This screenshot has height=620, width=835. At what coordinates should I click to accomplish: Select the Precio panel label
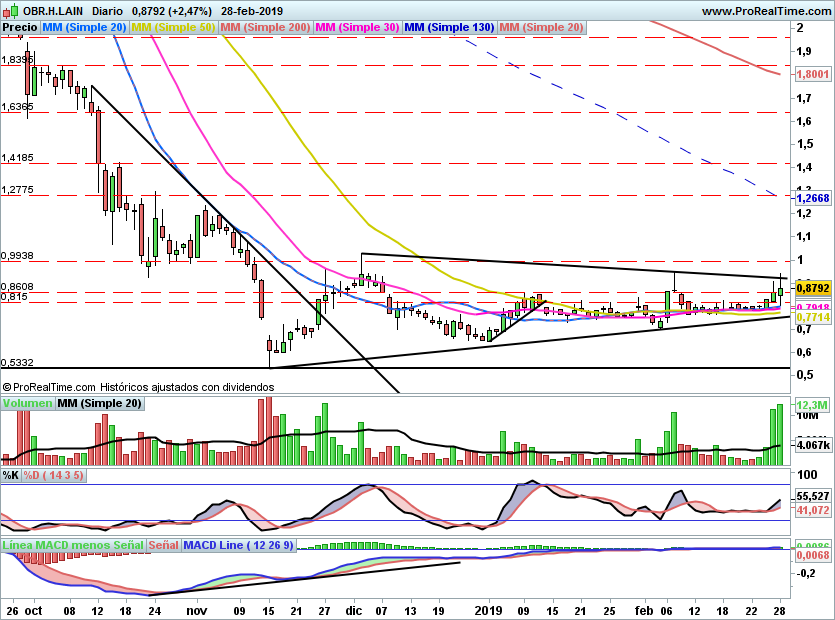(19, 28)
